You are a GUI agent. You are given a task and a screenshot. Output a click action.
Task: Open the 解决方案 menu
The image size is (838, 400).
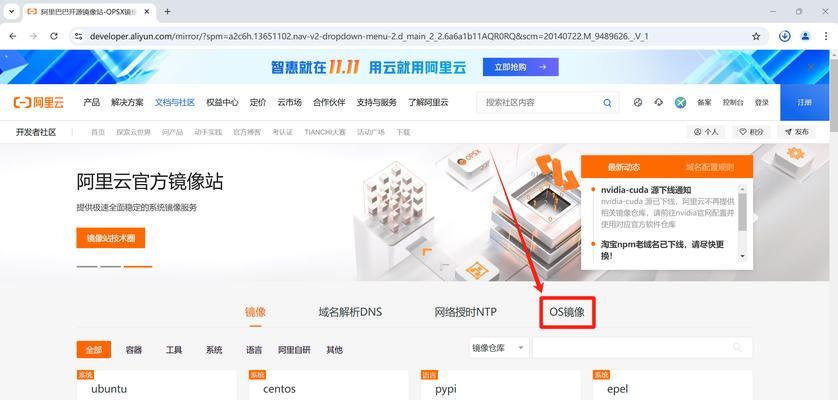coord(127,102)
